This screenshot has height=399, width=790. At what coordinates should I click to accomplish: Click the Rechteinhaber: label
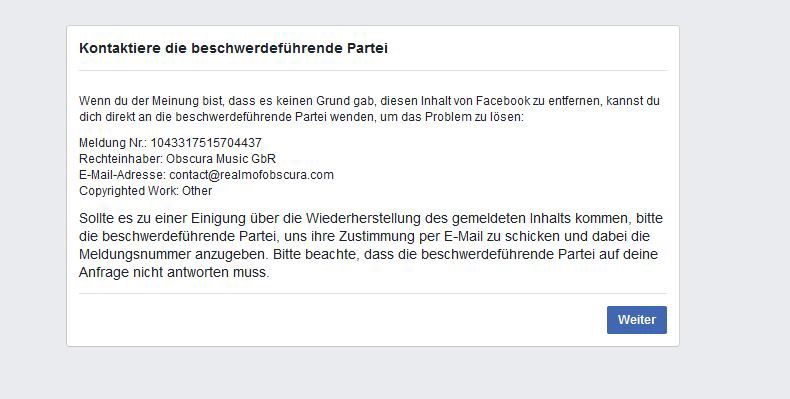pyautogui.click(x=121, y=159)
